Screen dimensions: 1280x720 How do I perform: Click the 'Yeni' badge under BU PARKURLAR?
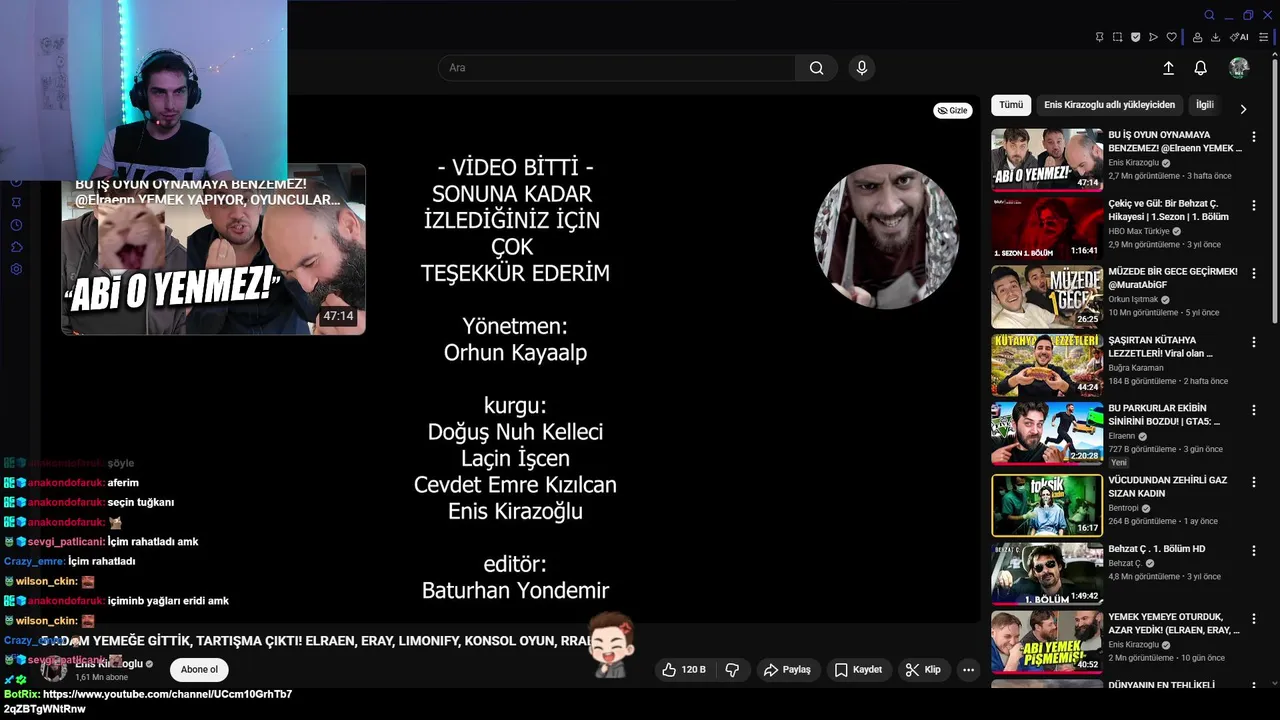coord(1119,463)
